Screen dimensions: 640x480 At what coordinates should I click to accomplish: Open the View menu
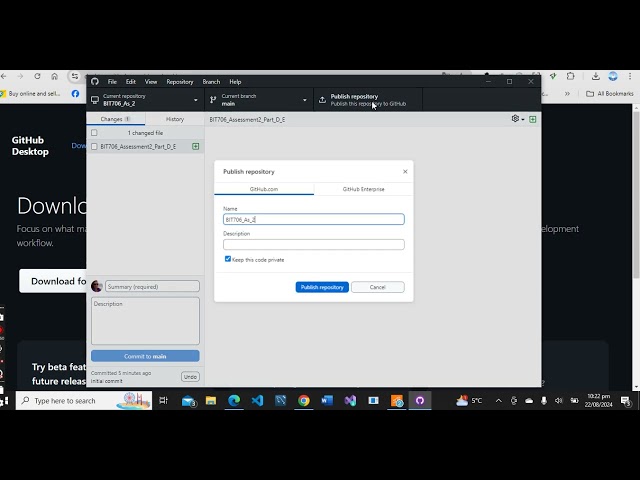(x=151, y=82)
